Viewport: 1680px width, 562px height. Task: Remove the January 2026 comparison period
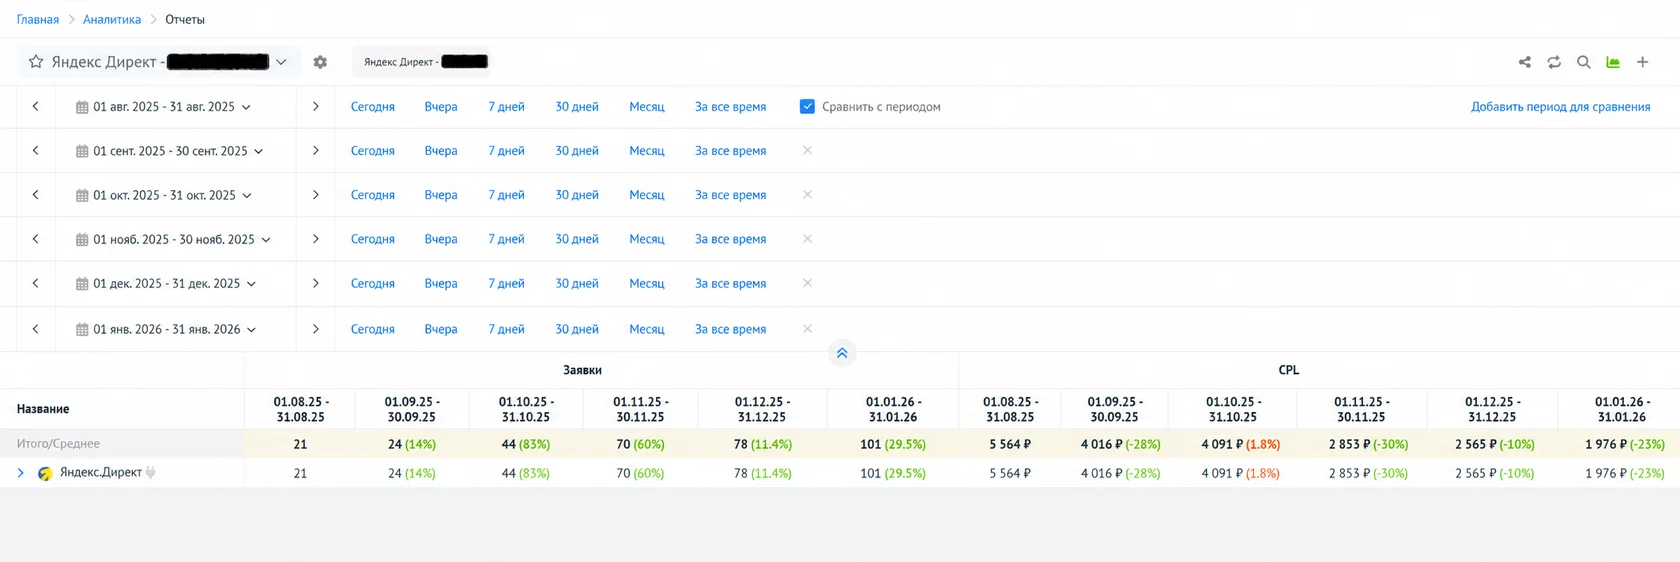[x=807, y=328]
